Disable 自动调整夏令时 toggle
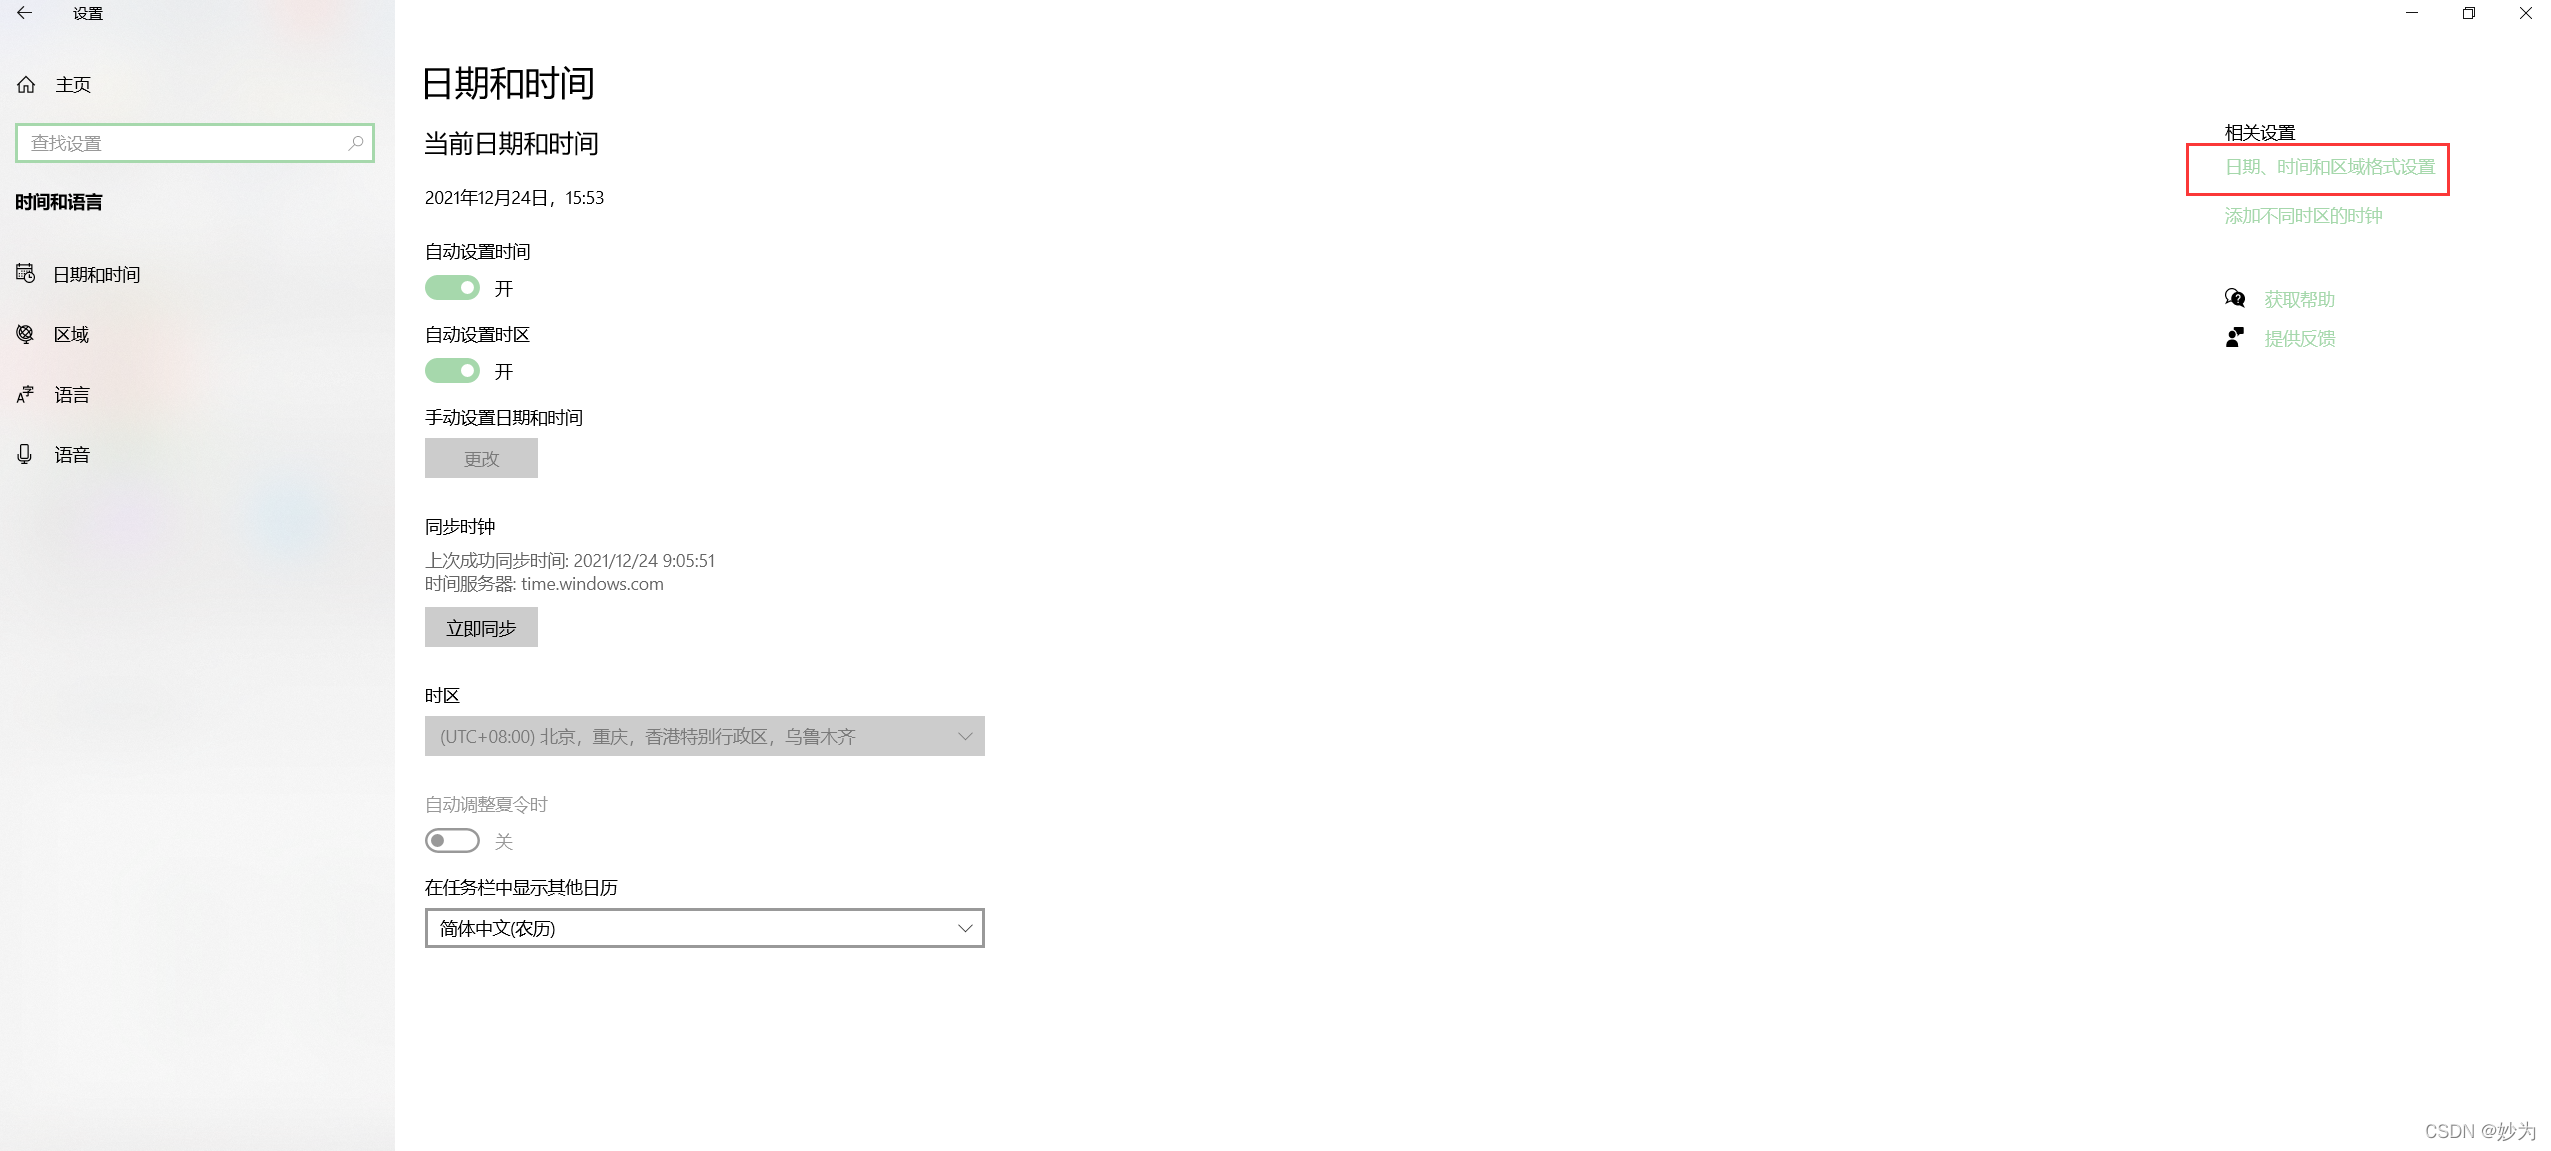This screenshot has height=1151, width=2551. [452, 840]
